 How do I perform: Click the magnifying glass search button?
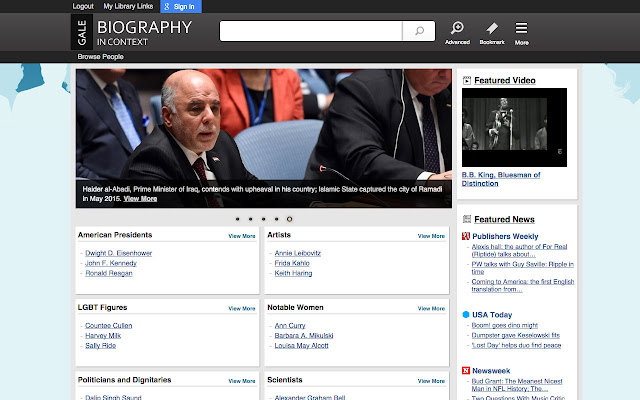click(x=419, y=31)
